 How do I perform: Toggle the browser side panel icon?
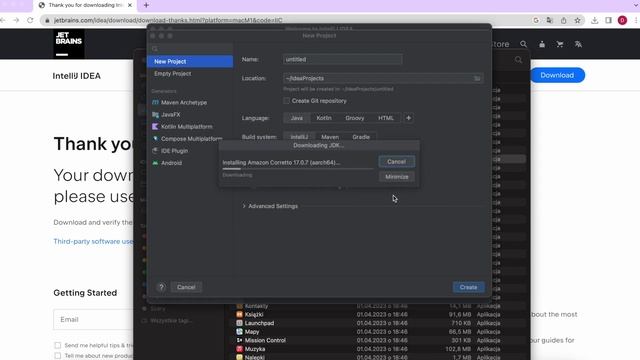pyautogui.click(x=608, y=20)
